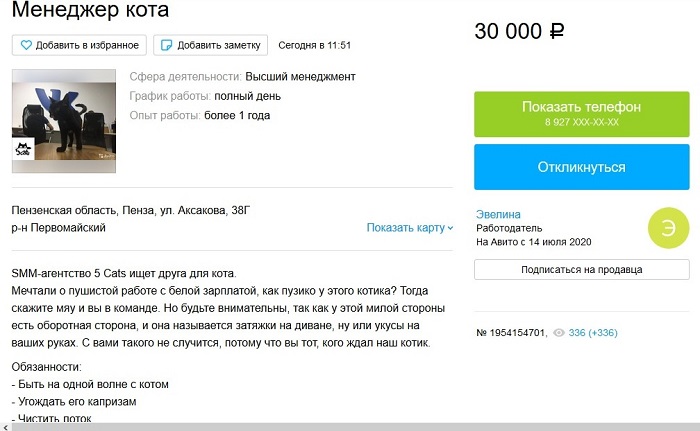This screenshot has width=700, height=431.
Task: Click the blue Откликнуться button
Action: pos(581,167)
